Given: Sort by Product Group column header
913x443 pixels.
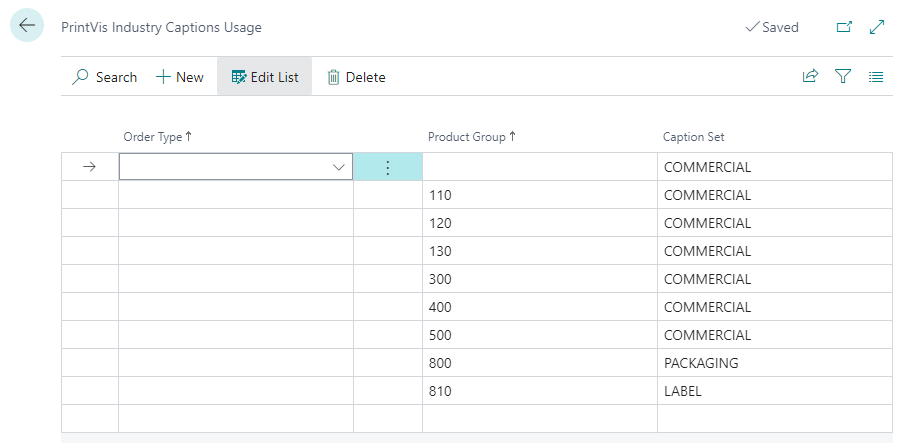Looking at the screenshot, I should (x=472, y=137).
